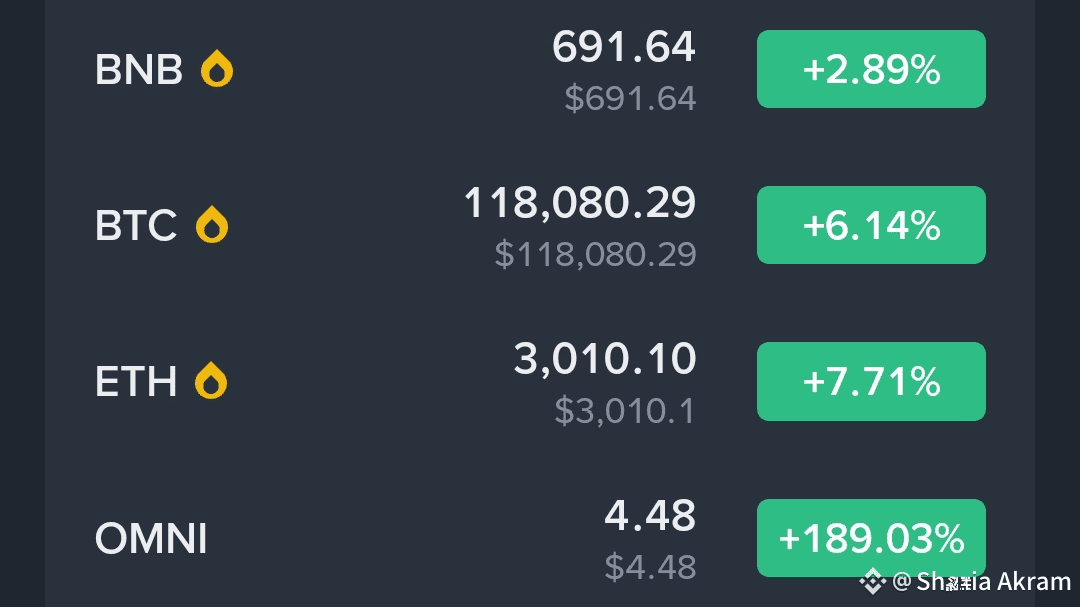
Task: Click the grey $3,010.1 USD value
Action: coord(625,411)
